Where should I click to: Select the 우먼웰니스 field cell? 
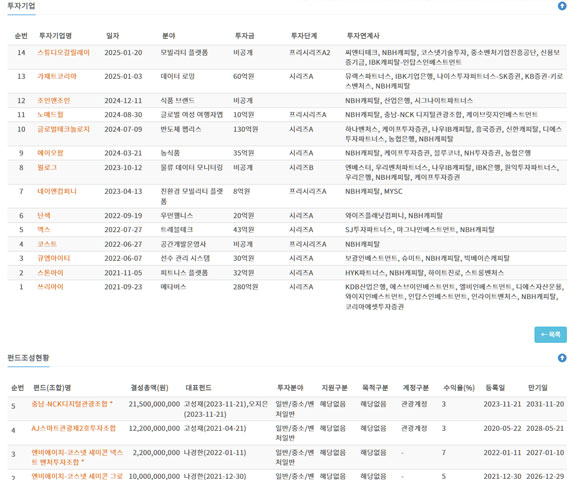pos(177,216)
